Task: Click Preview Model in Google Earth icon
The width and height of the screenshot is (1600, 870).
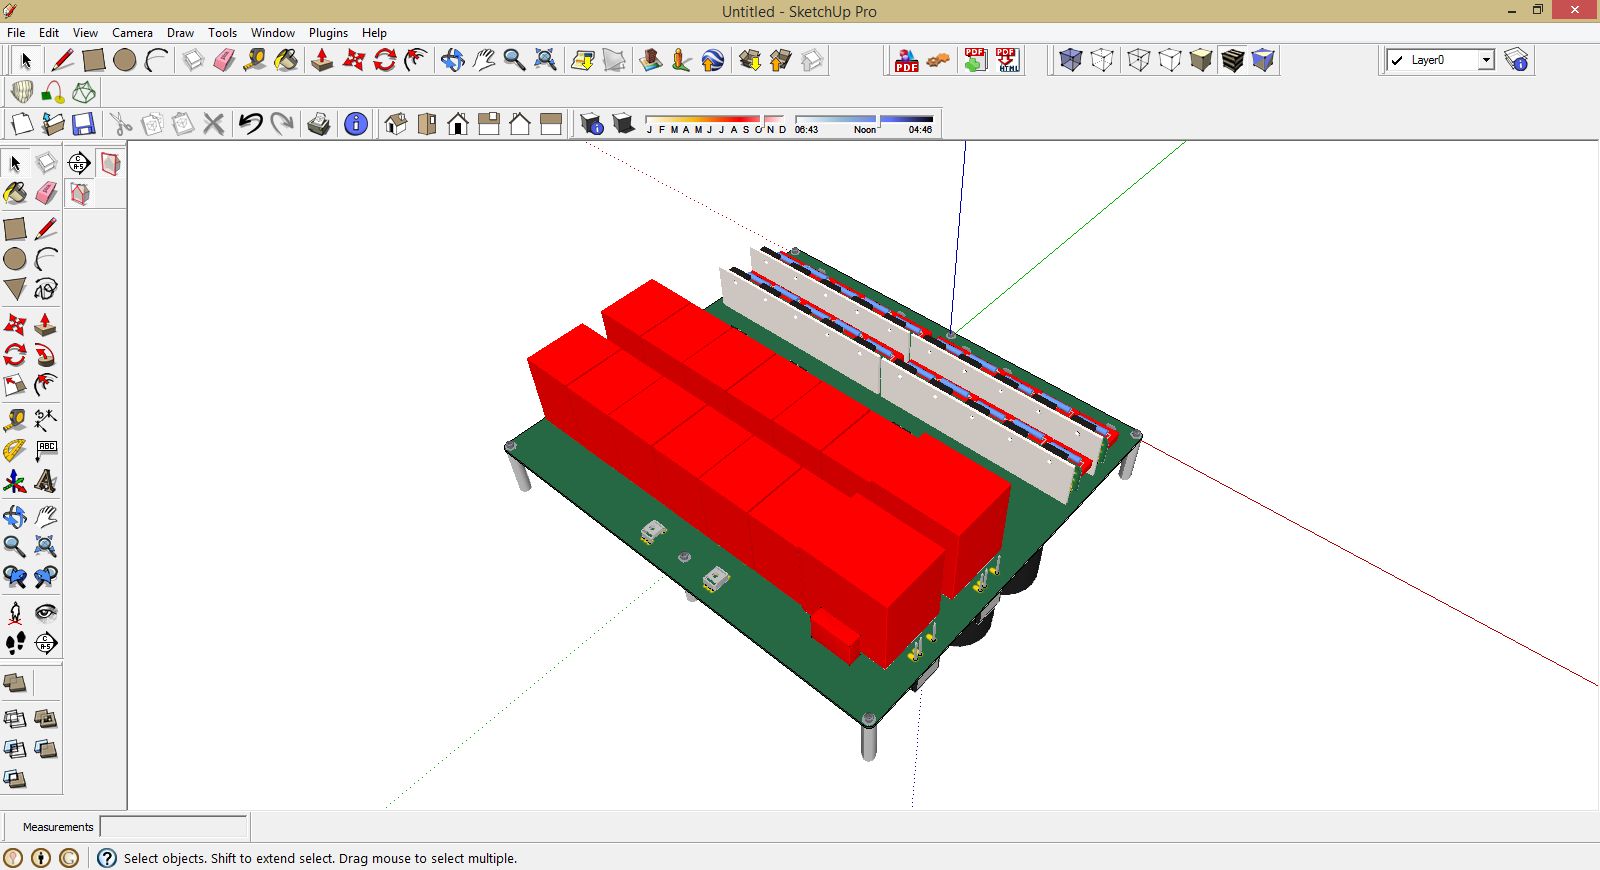Action: [712, 60]
